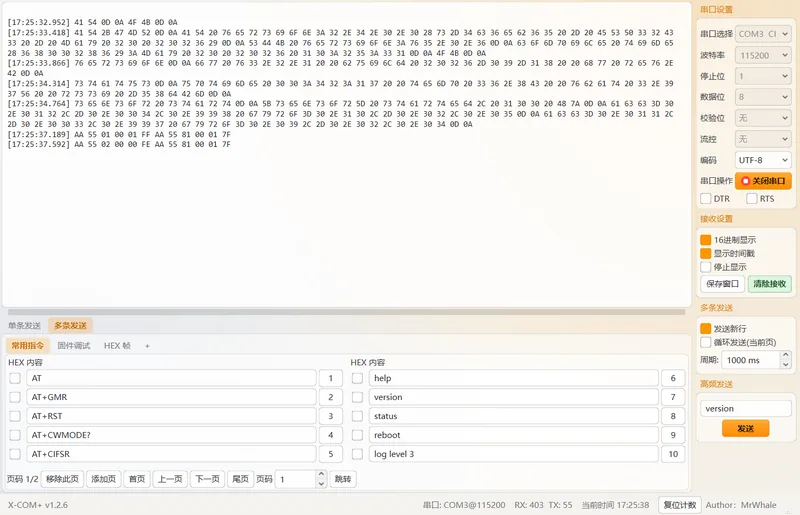Send AT+RST via number button 3

click(331, 416)
